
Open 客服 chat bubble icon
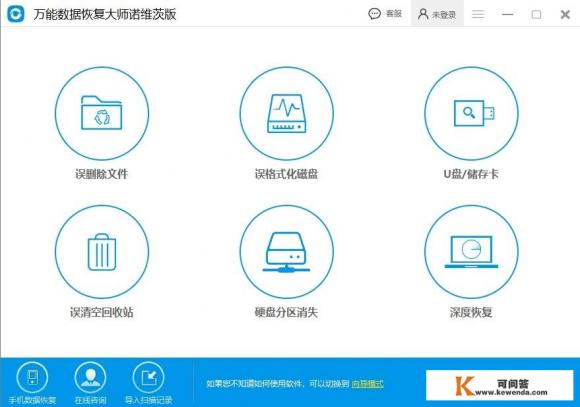click(374, 14)
